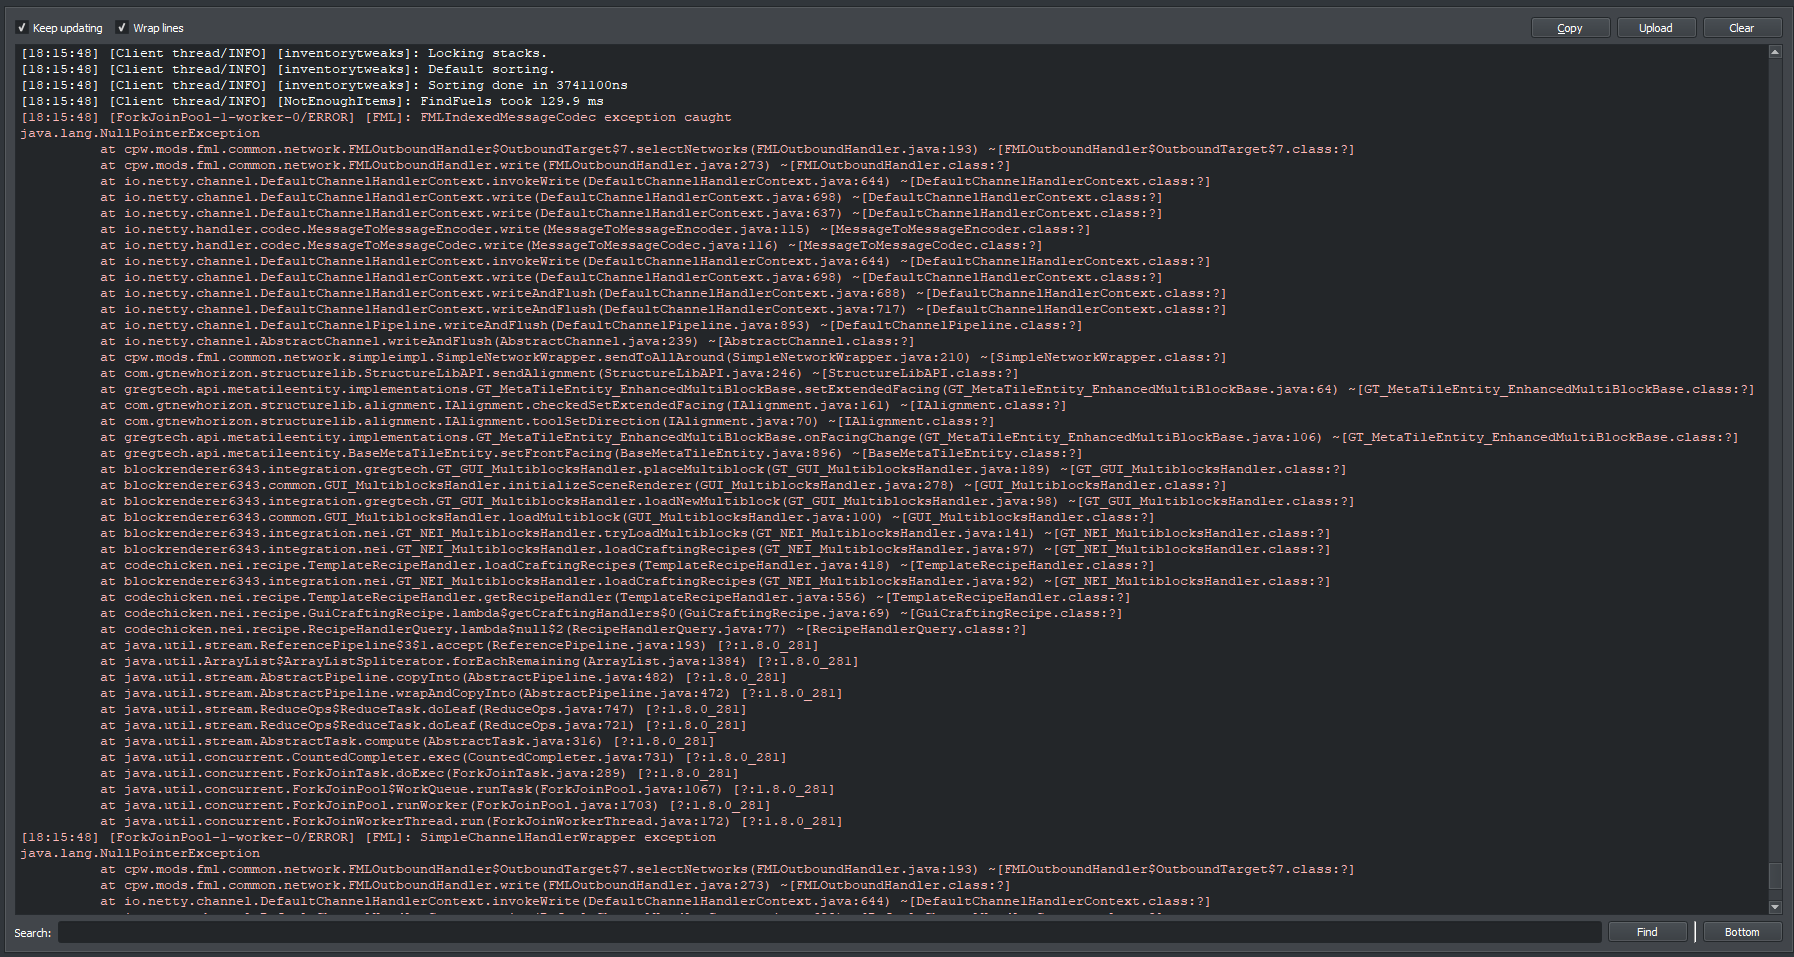This screenshot has height=957, width=1794.
Task: Clear the log with the Clear button
Action: pos(1742,28)
